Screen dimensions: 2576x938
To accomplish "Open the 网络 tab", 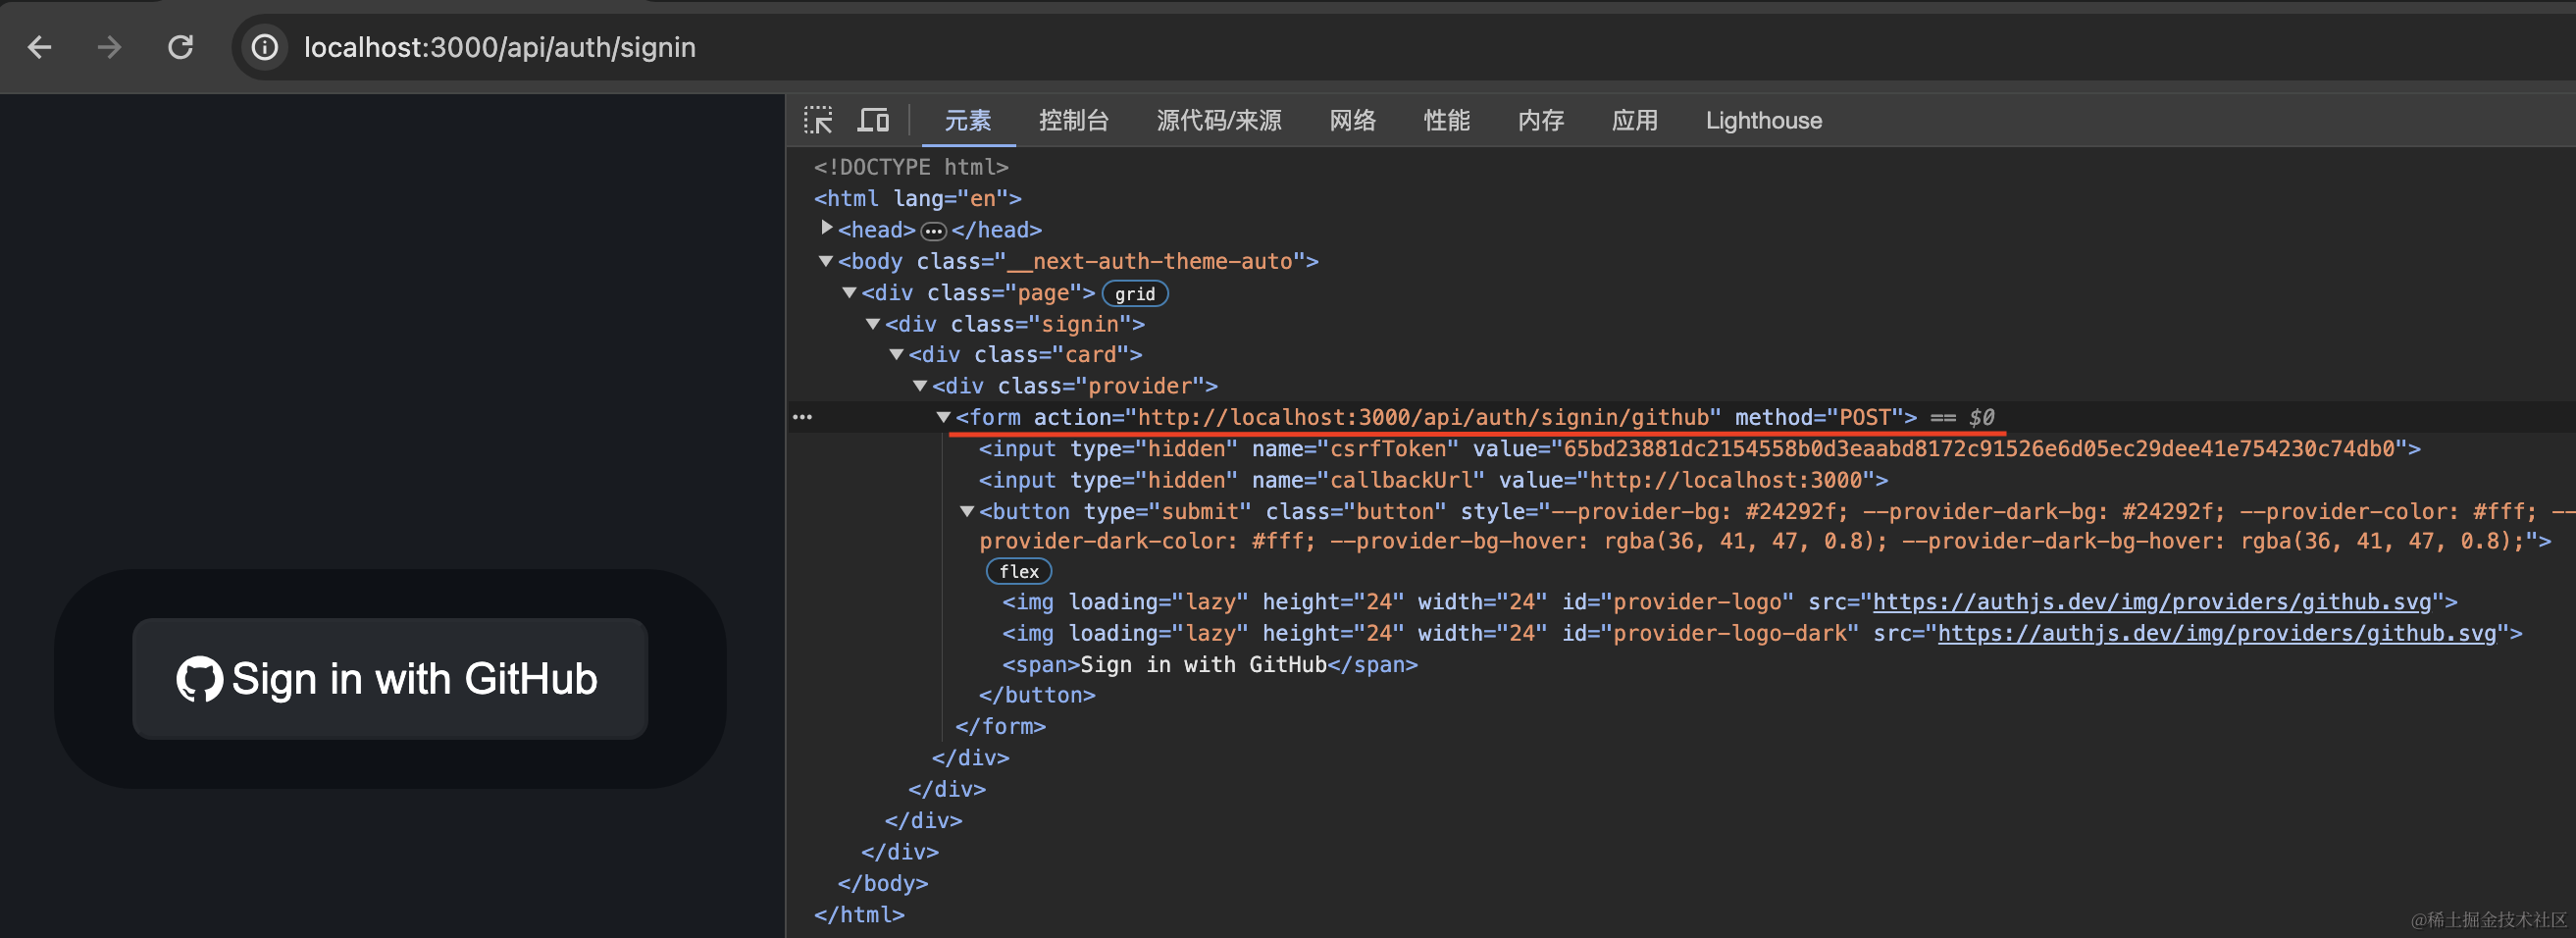I will point(1352,121).
